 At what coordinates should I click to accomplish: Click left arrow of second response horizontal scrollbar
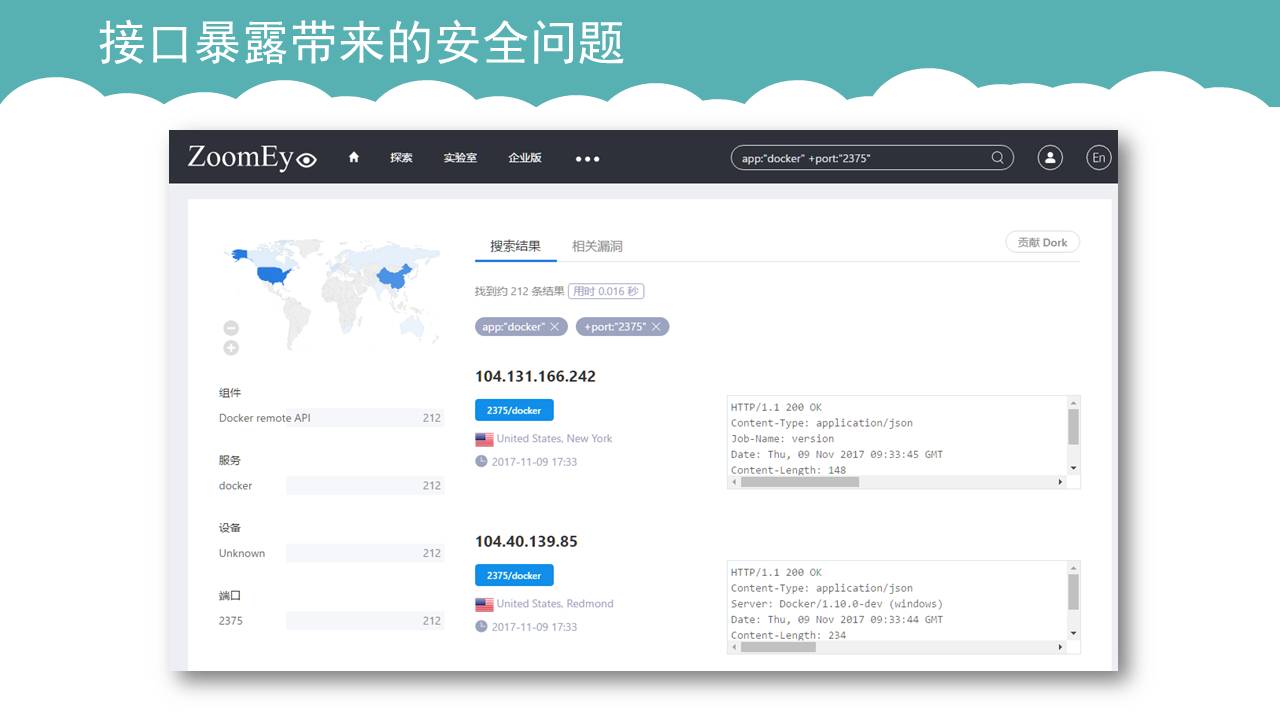734,647
